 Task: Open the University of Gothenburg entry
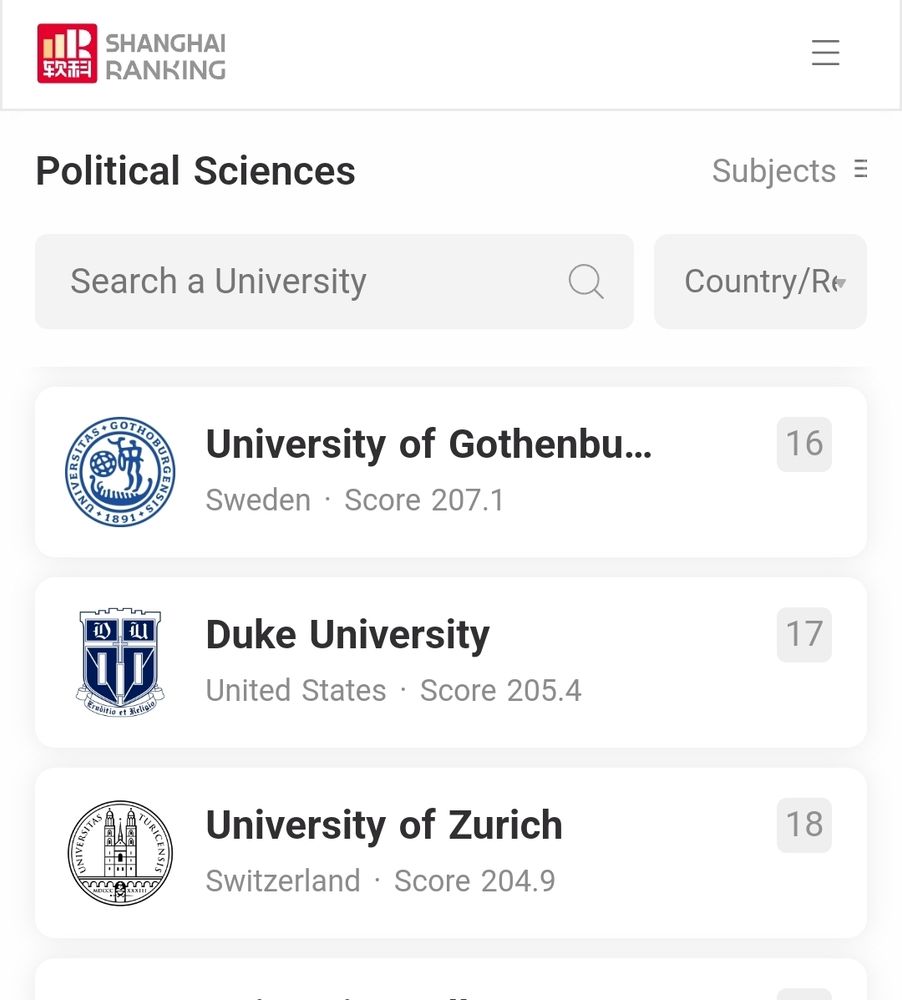click(450, 472)
